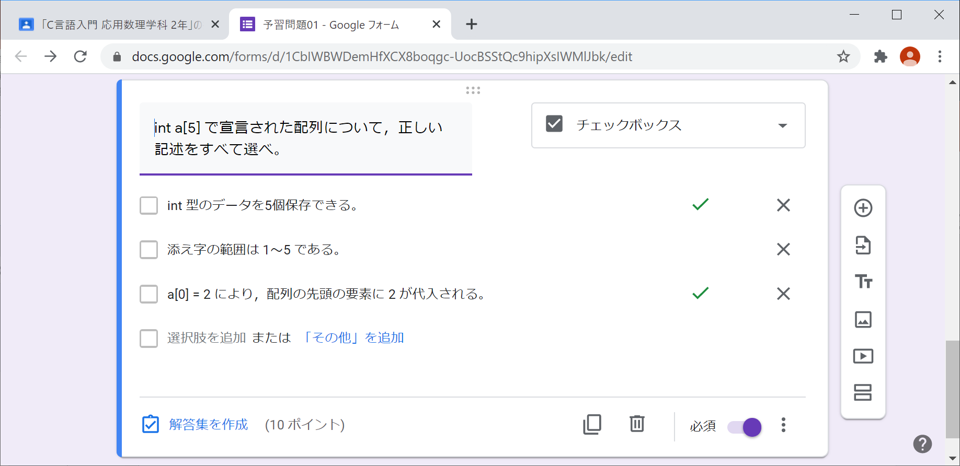Click the 「その他」を追加 link
The image size is (960, 466).
click(x=353, y=338)
